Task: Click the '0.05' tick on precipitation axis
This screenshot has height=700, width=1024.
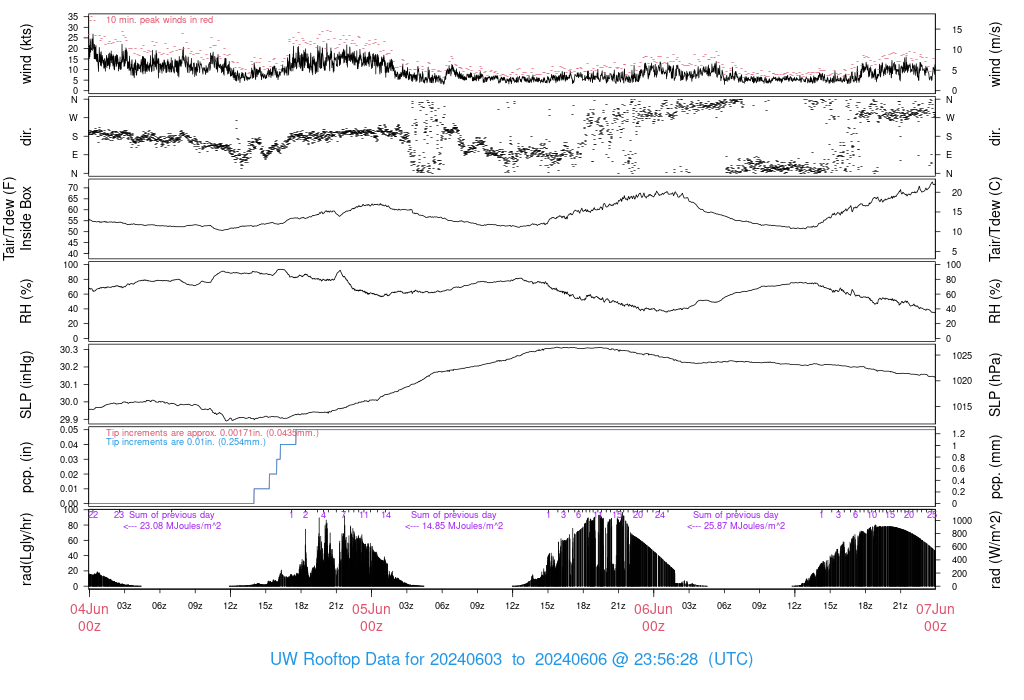Action: coord(69,429)
